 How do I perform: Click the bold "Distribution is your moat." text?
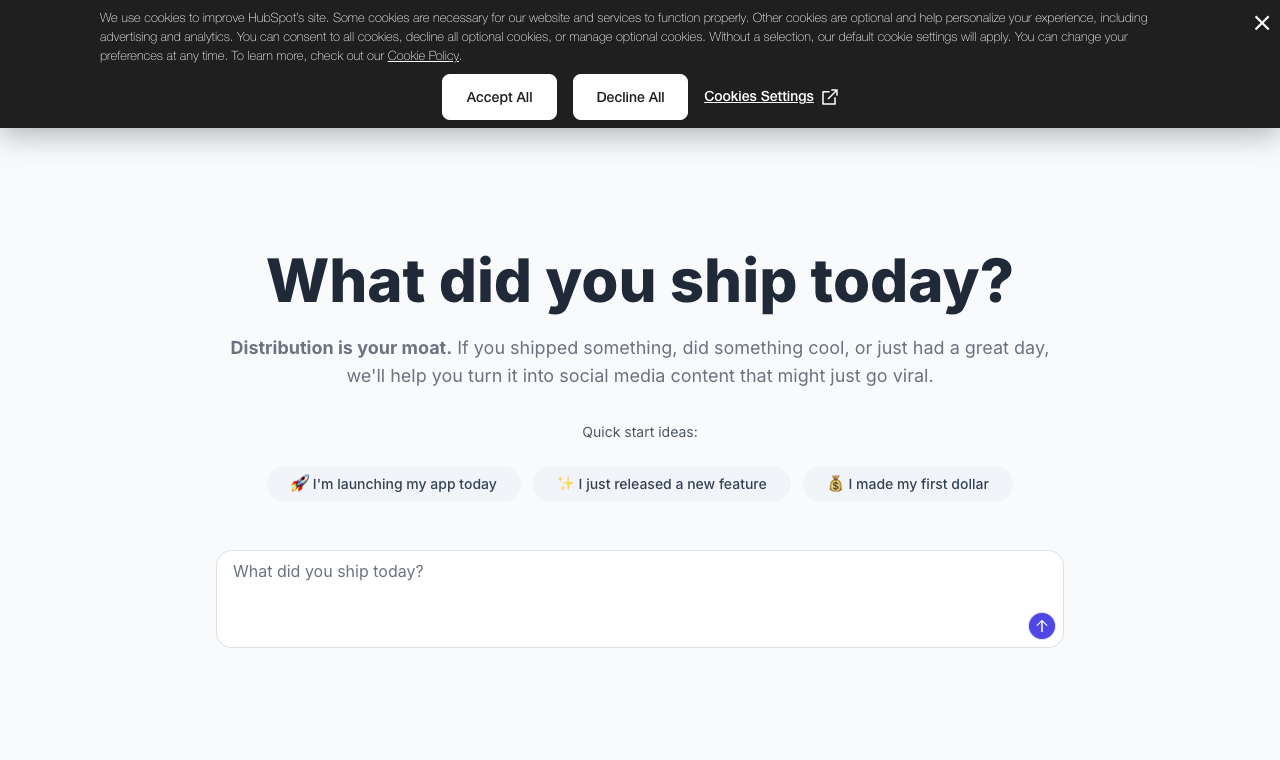[341, 348]
